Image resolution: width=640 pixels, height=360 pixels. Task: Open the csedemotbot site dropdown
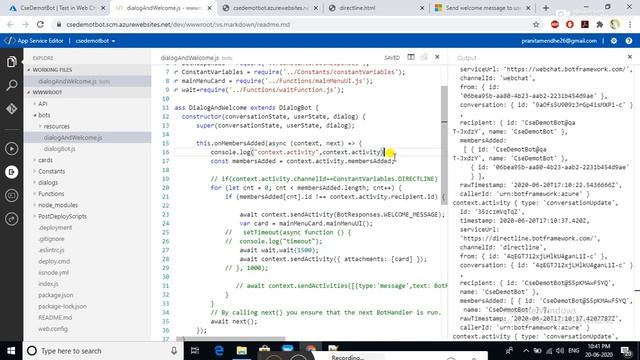point(95,41)
